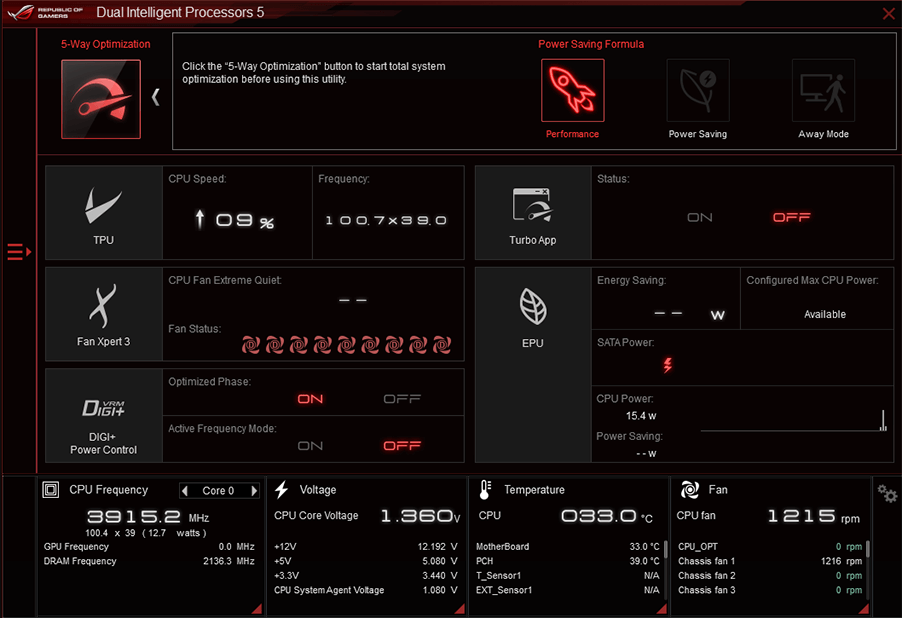Click the 5-Way Optimization speedometer icon
This screenshot has height=618, width=902.
(101, 99)
